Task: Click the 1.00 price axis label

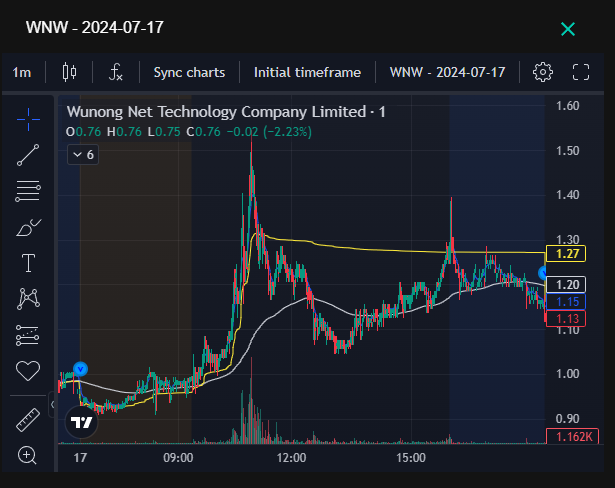Action: (568, 373)
